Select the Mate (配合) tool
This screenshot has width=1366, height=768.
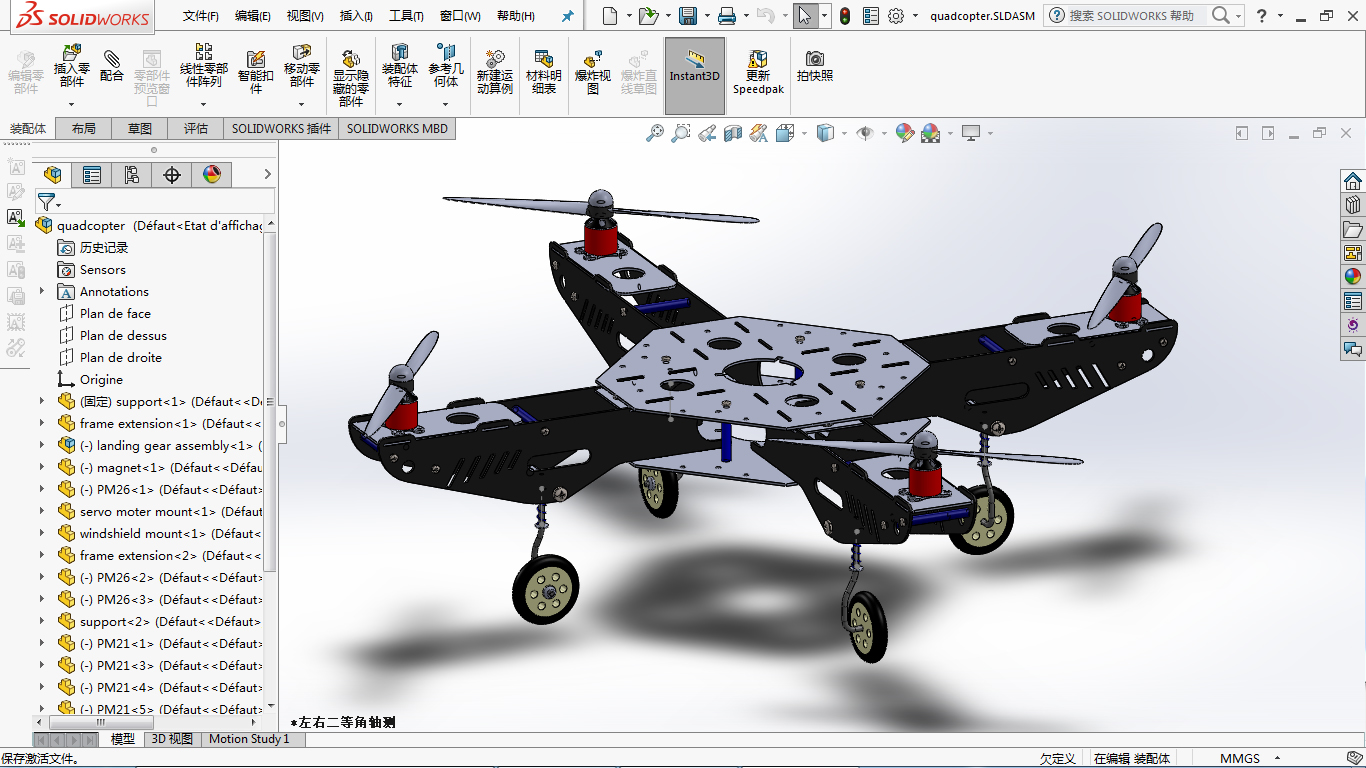click(112, 67)
